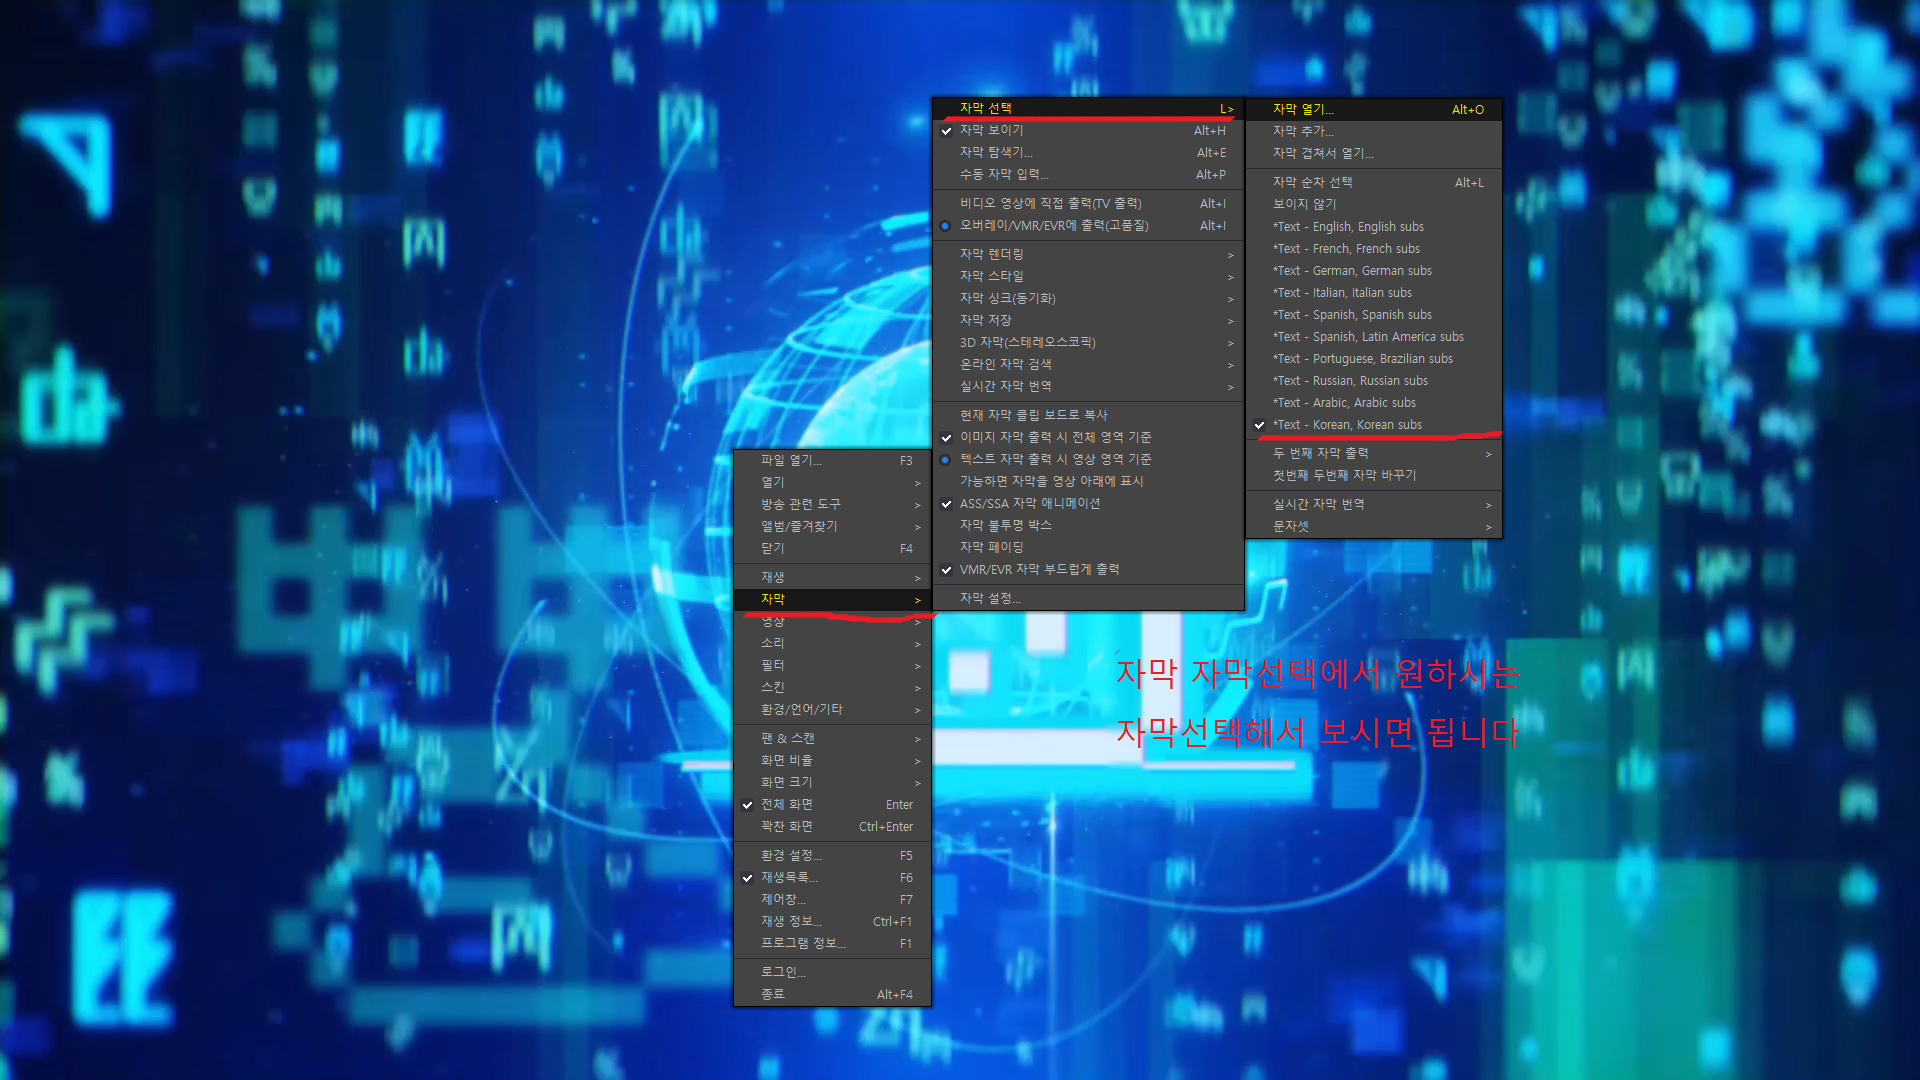1920x1080 pixels.
Task: Open 자막 설정... at menu bottom
Action: click(x=990, y=599)
